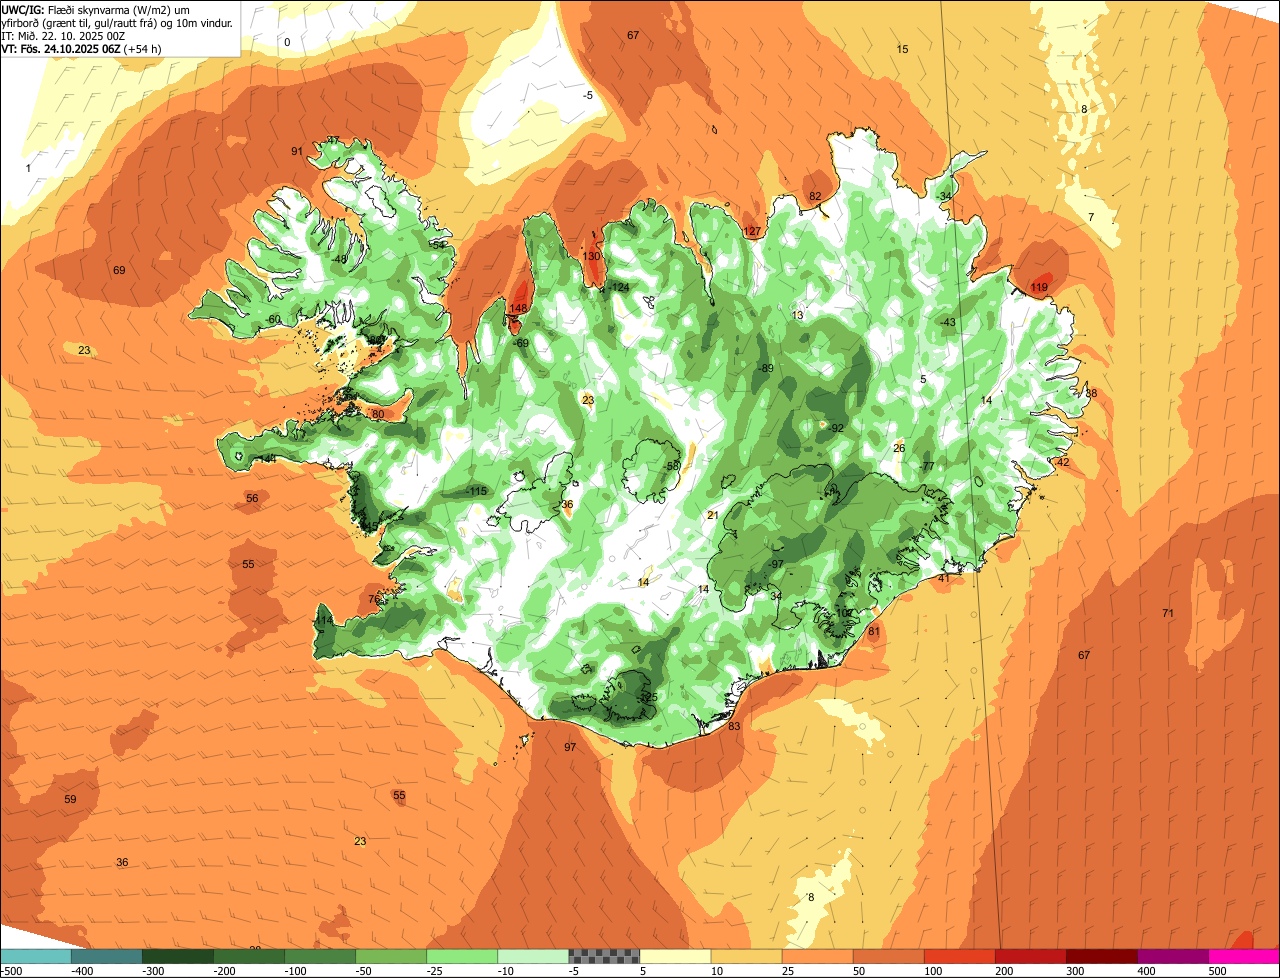Click the map value -58 on the central glacier
This screenshot has width=1280, height=978.
672,467
